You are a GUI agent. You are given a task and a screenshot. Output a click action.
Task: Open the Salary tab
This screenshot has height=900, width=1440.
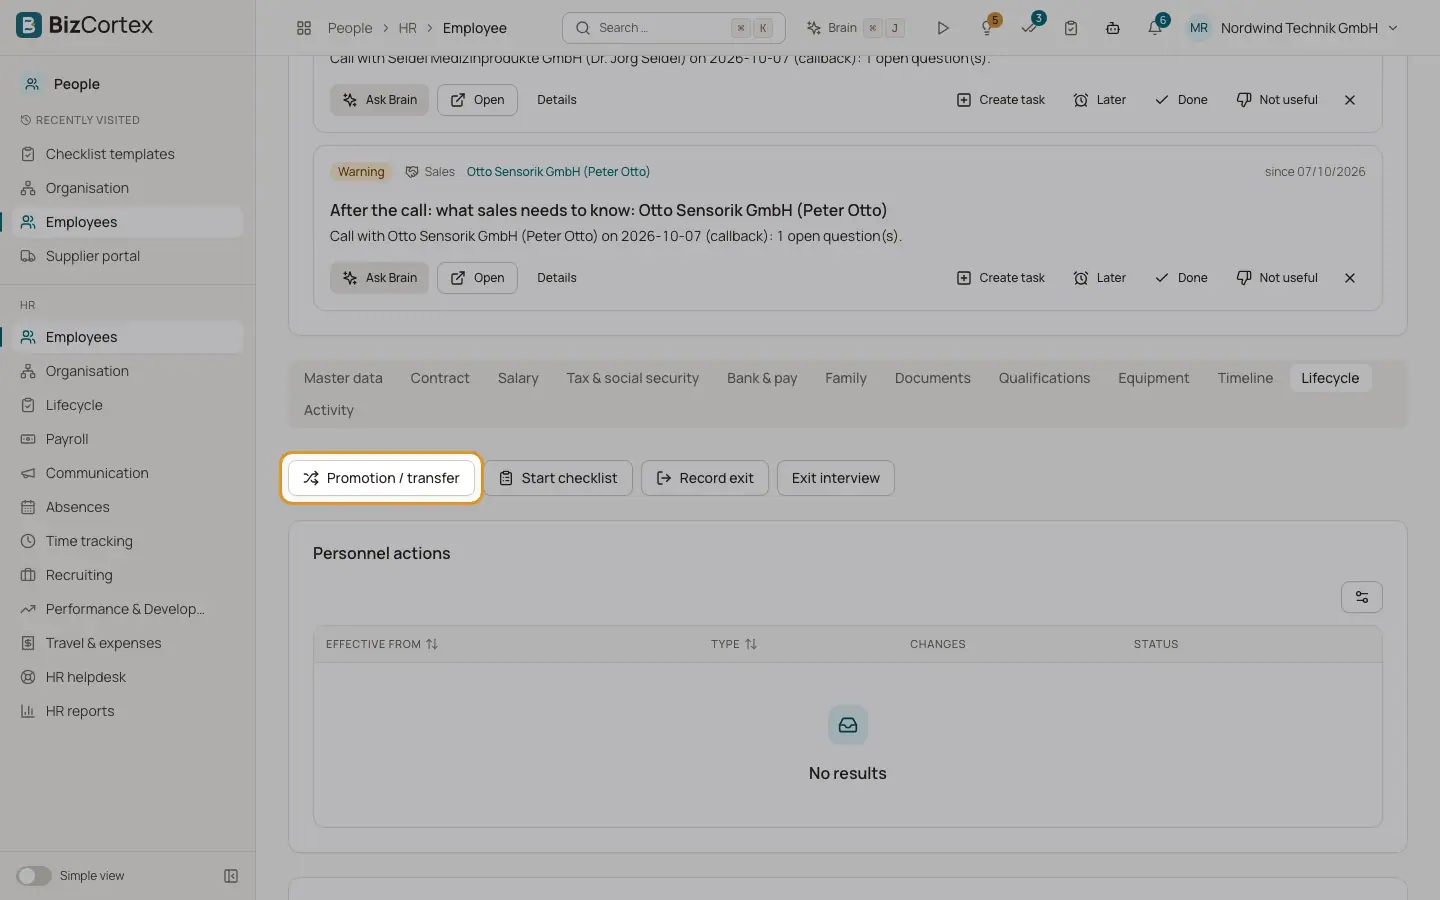518,378
